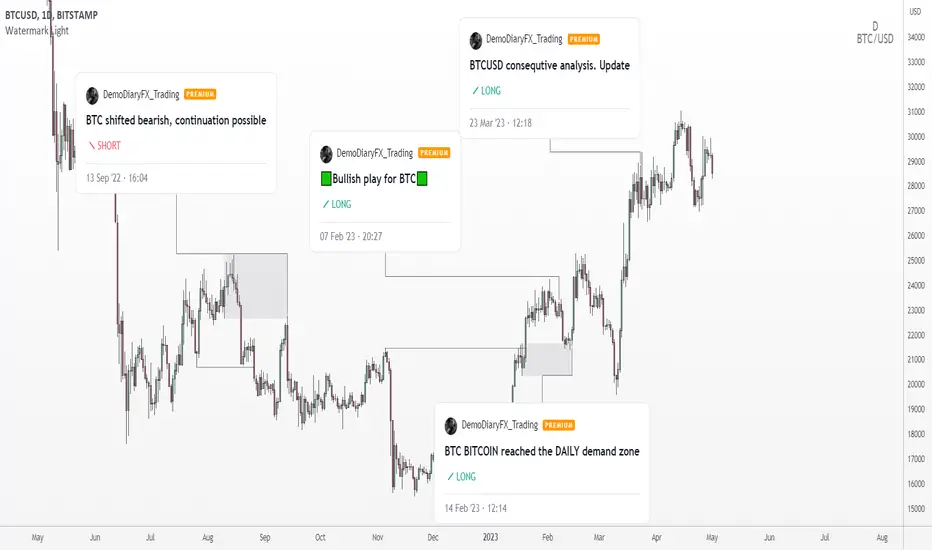Click the avatar on the 23 Mar '23 idea card
The width and height of the screenshot is (932, 550).
coord(476,40)
